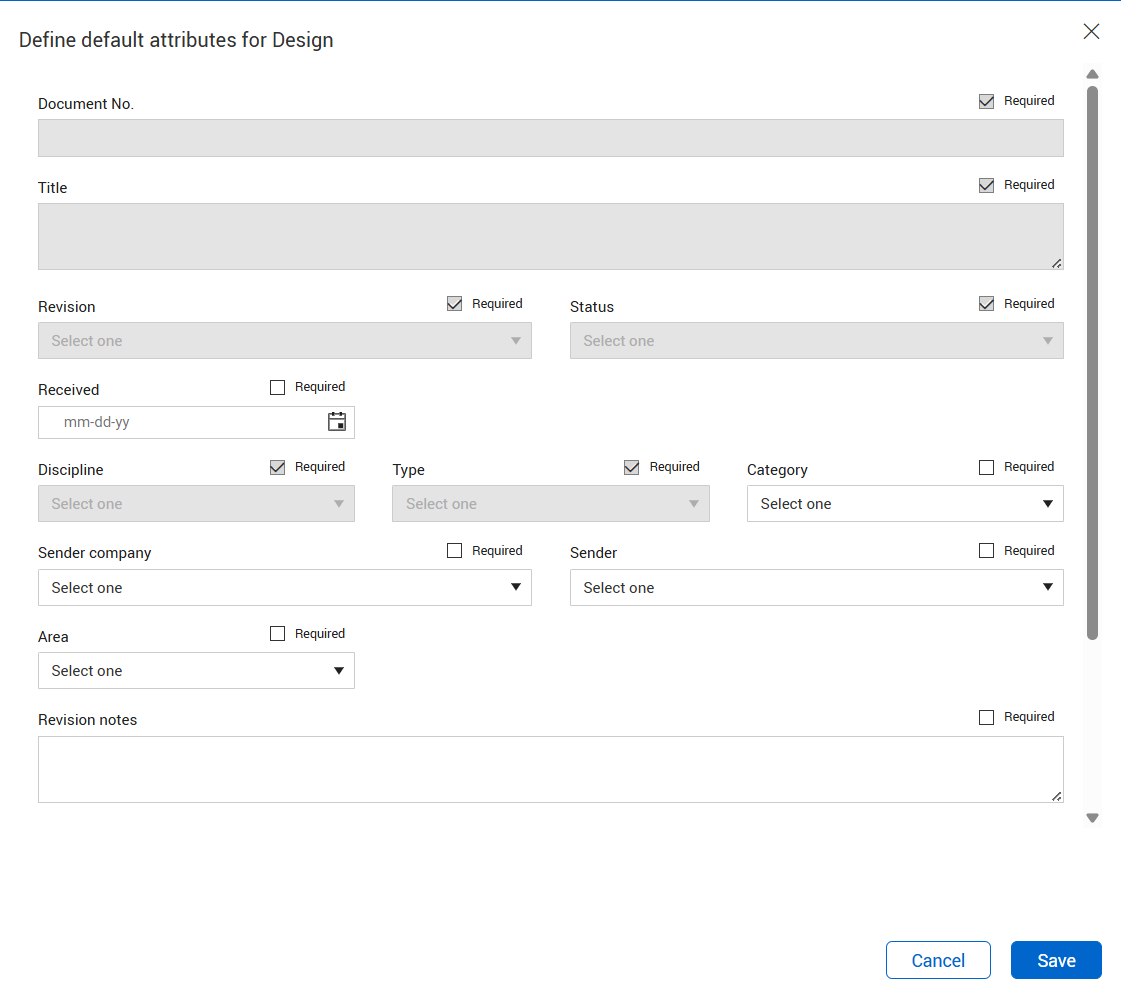Close the Define default attributes dialog
This screenshot has height=994, width=1121.
(1091, 31)
